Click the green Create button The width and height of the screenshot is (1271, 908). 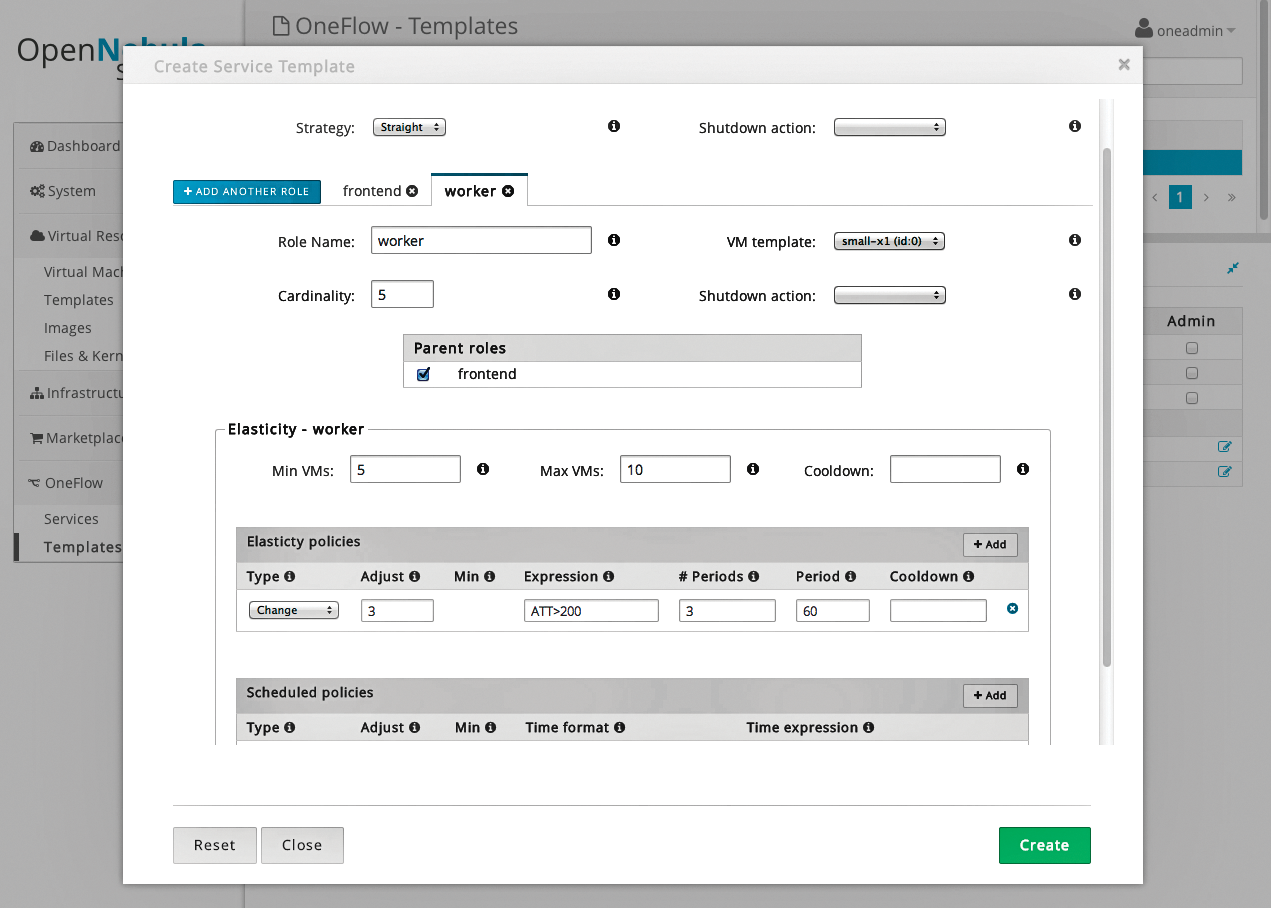coord(1044,845)
